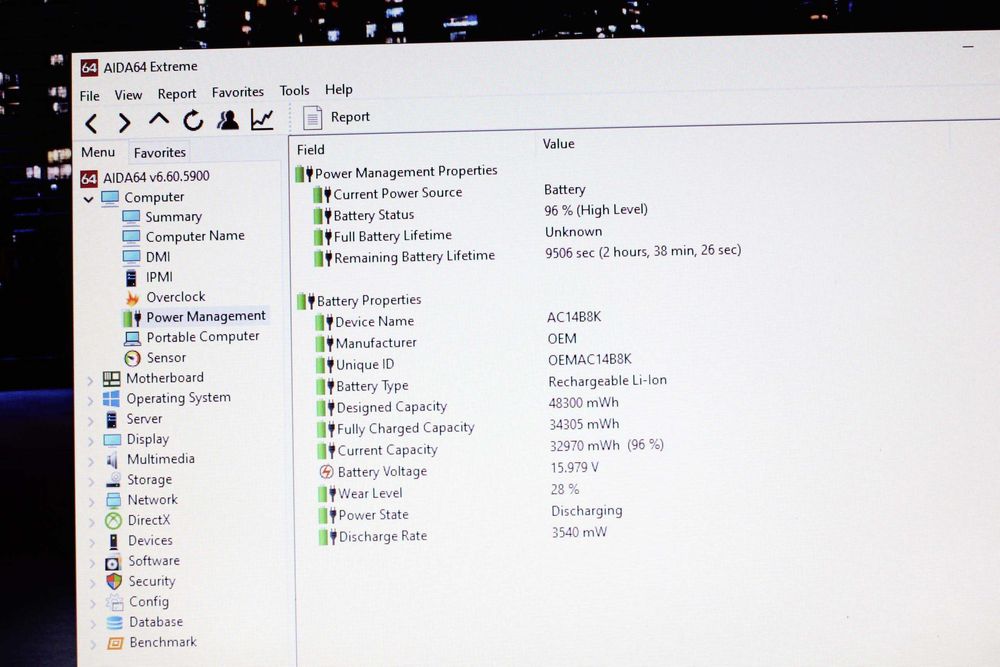Click the DirectX Xbox icon
Viewport: 1000px width, 667px height.
click(x=113, y=521)
